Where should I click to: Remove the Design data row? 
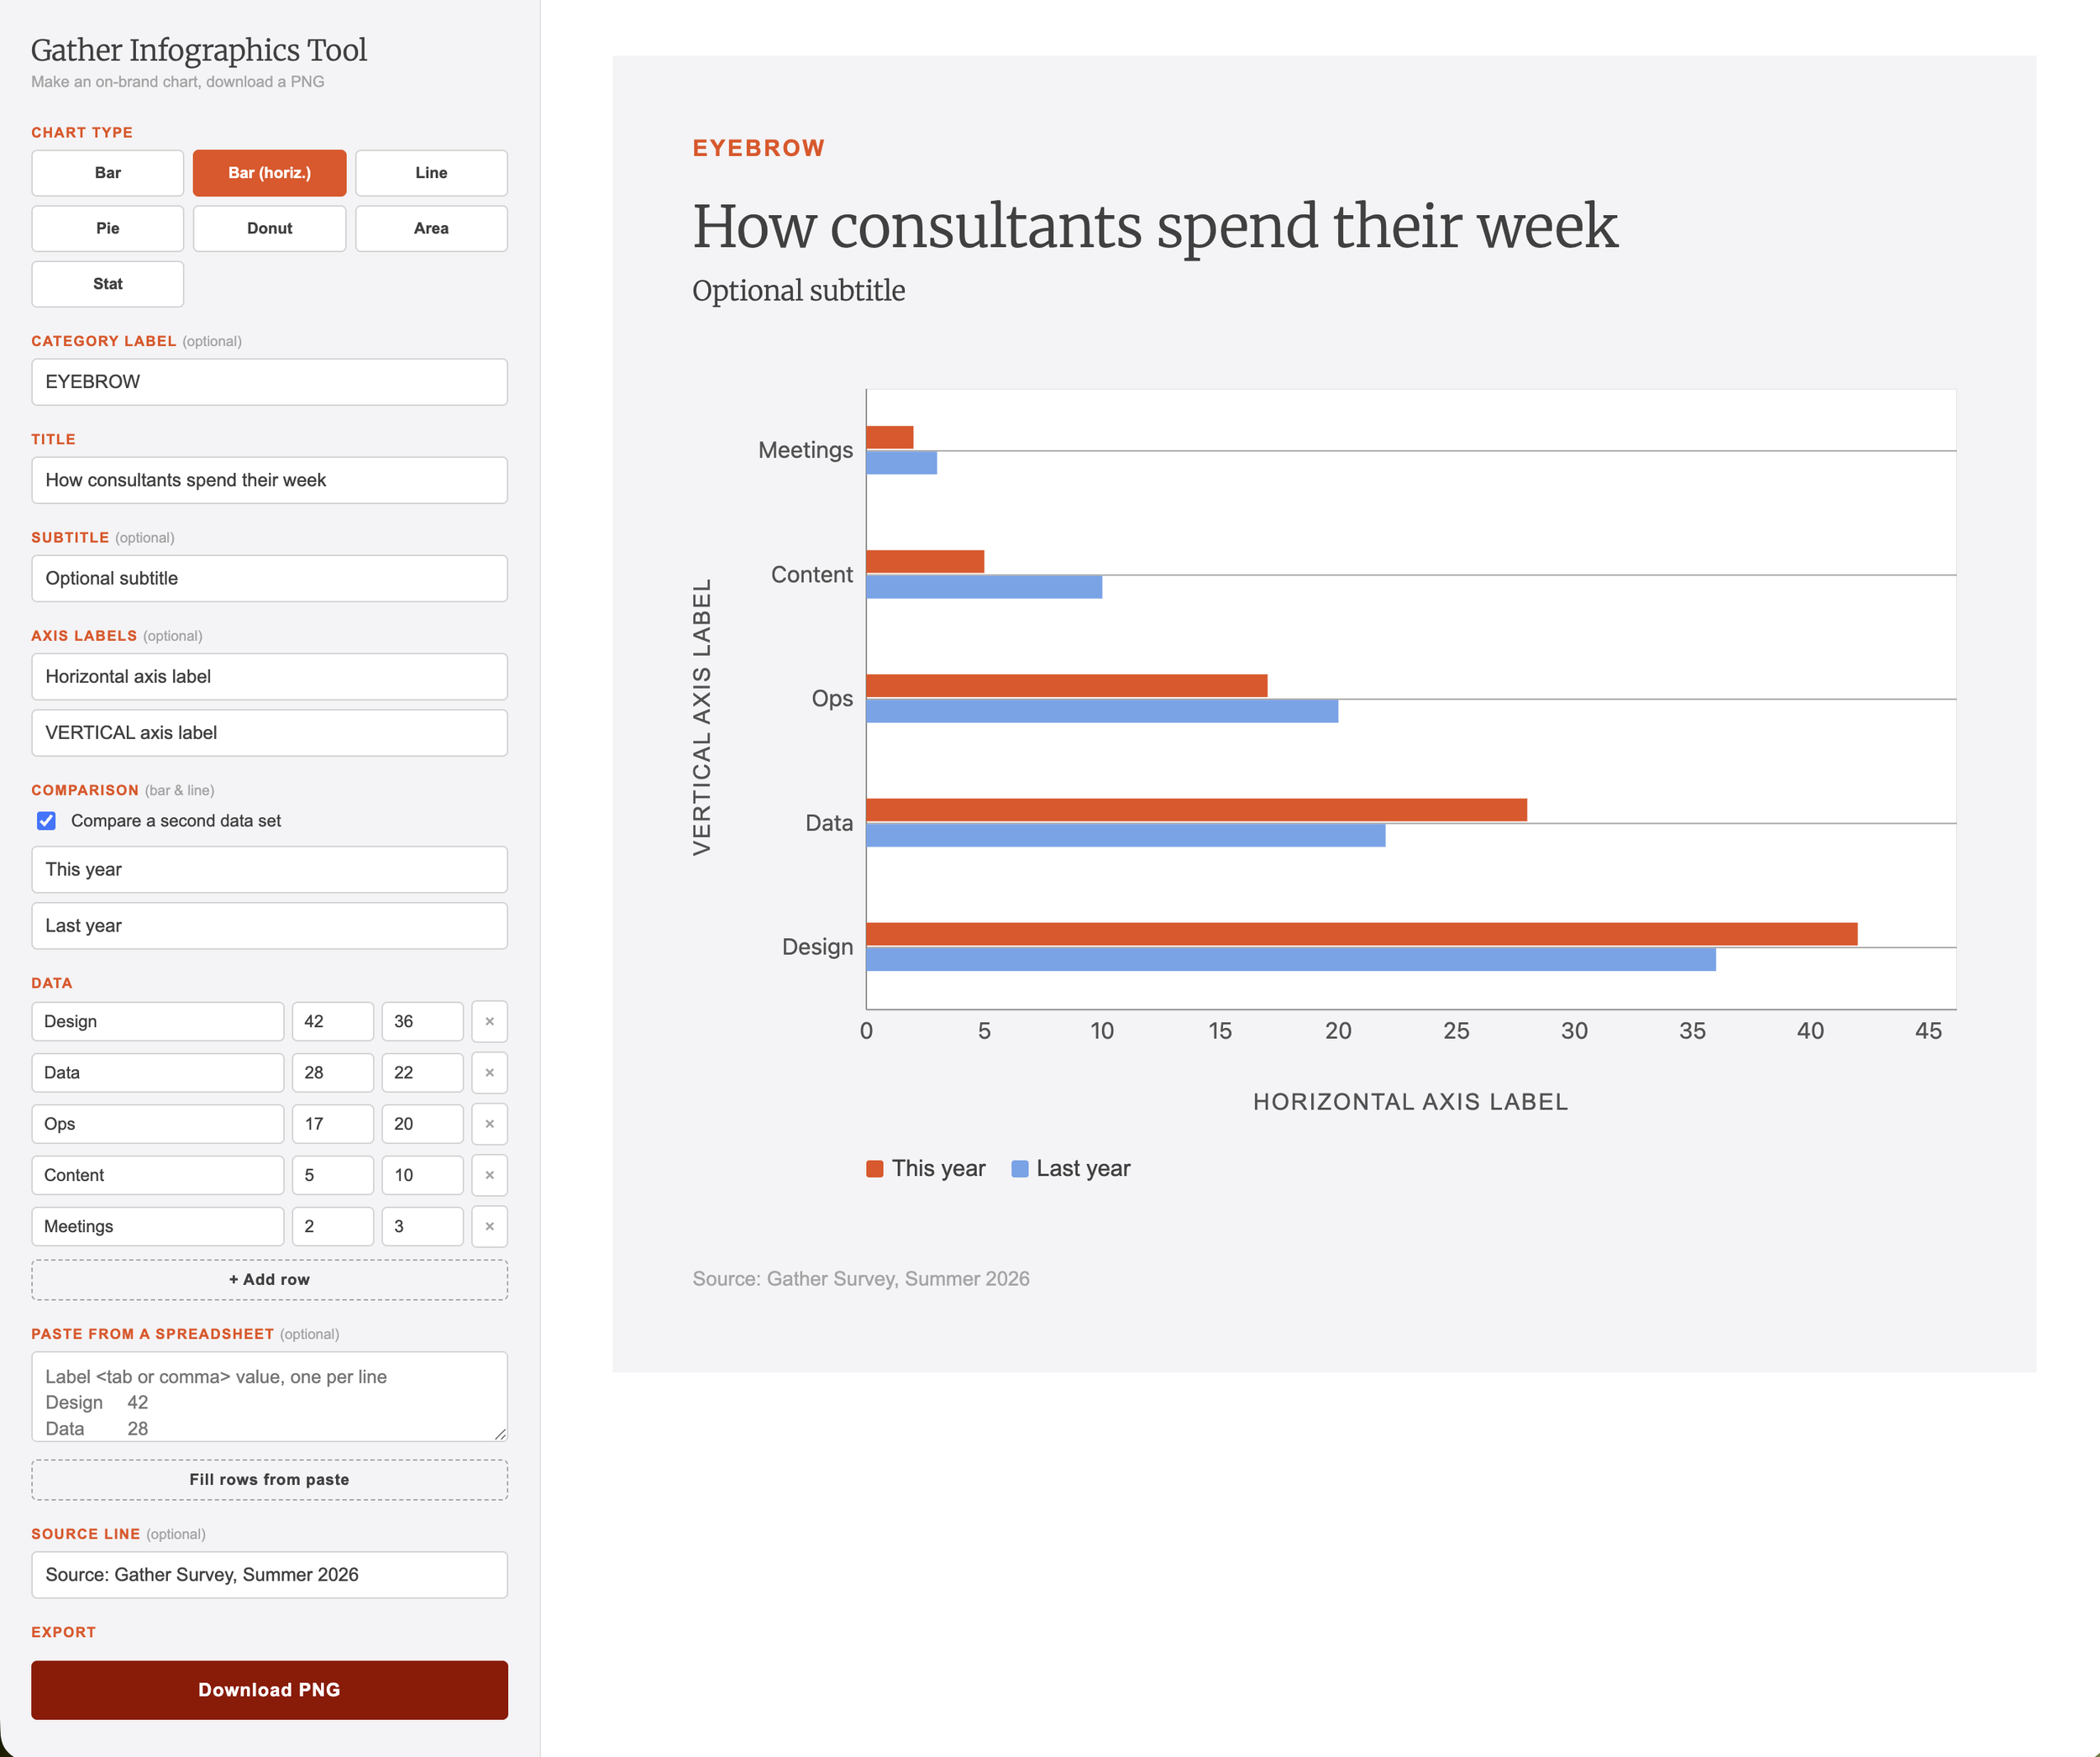point(489,1022)
